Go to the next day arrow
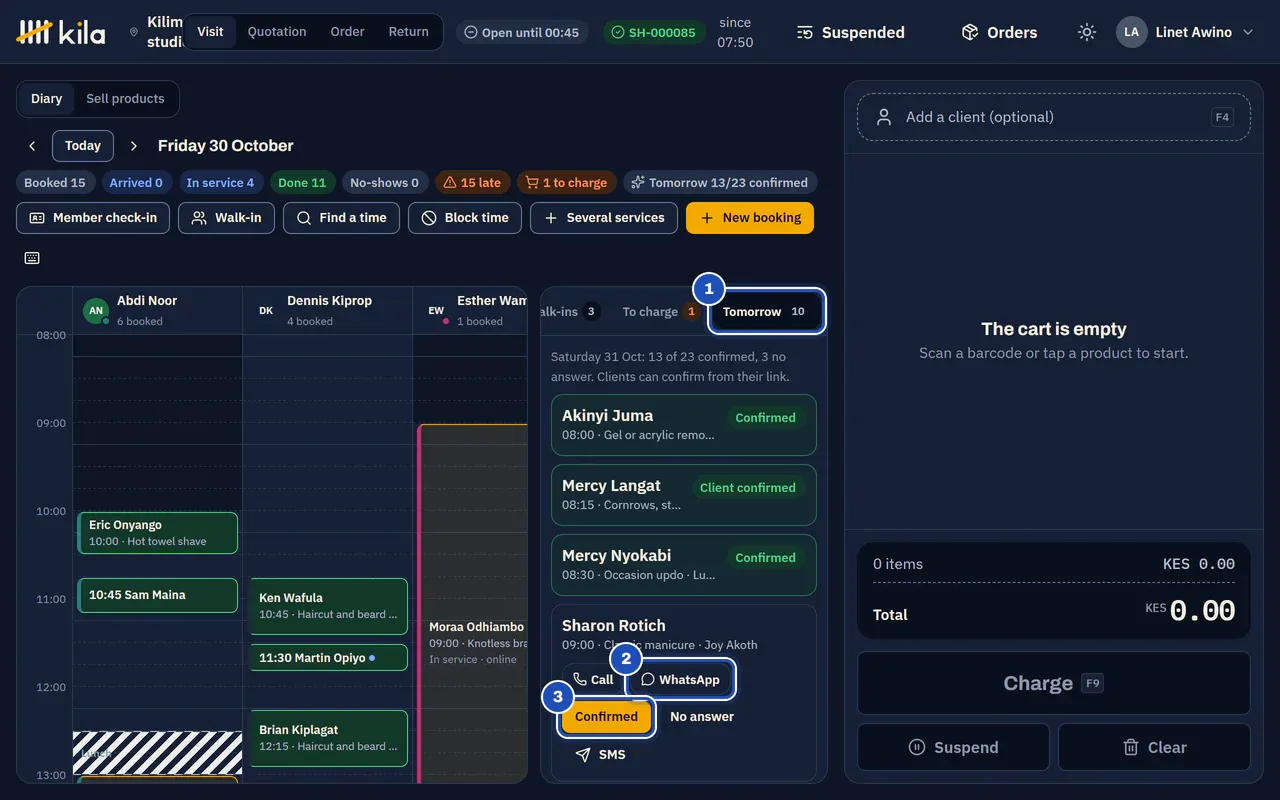This screenshot has width=1280, height=800. [134, 146]
